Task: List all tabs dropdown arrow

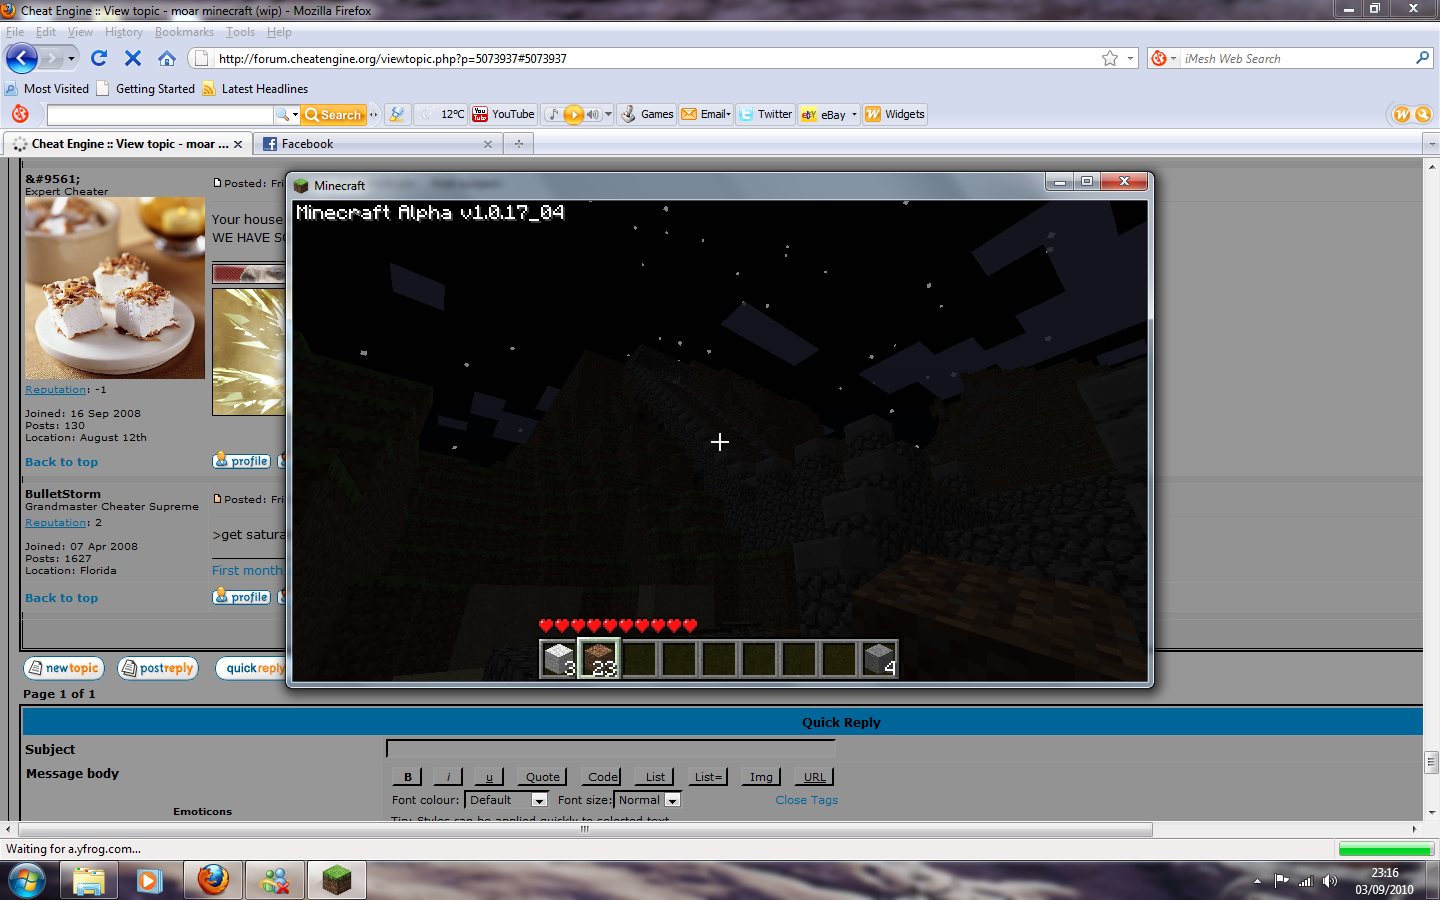Action: (1432, 144)
